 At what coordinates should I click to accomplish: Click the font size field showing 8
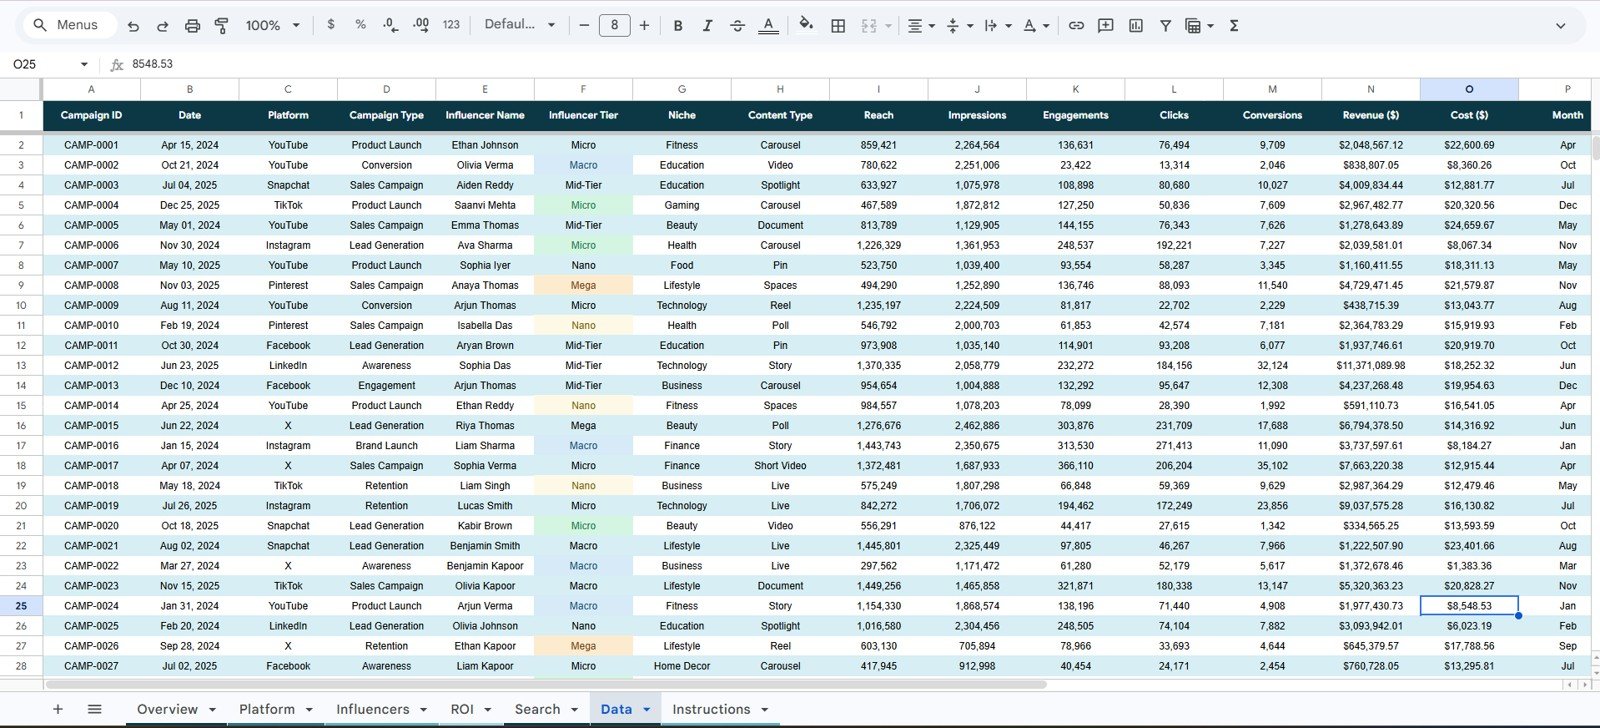614,25
